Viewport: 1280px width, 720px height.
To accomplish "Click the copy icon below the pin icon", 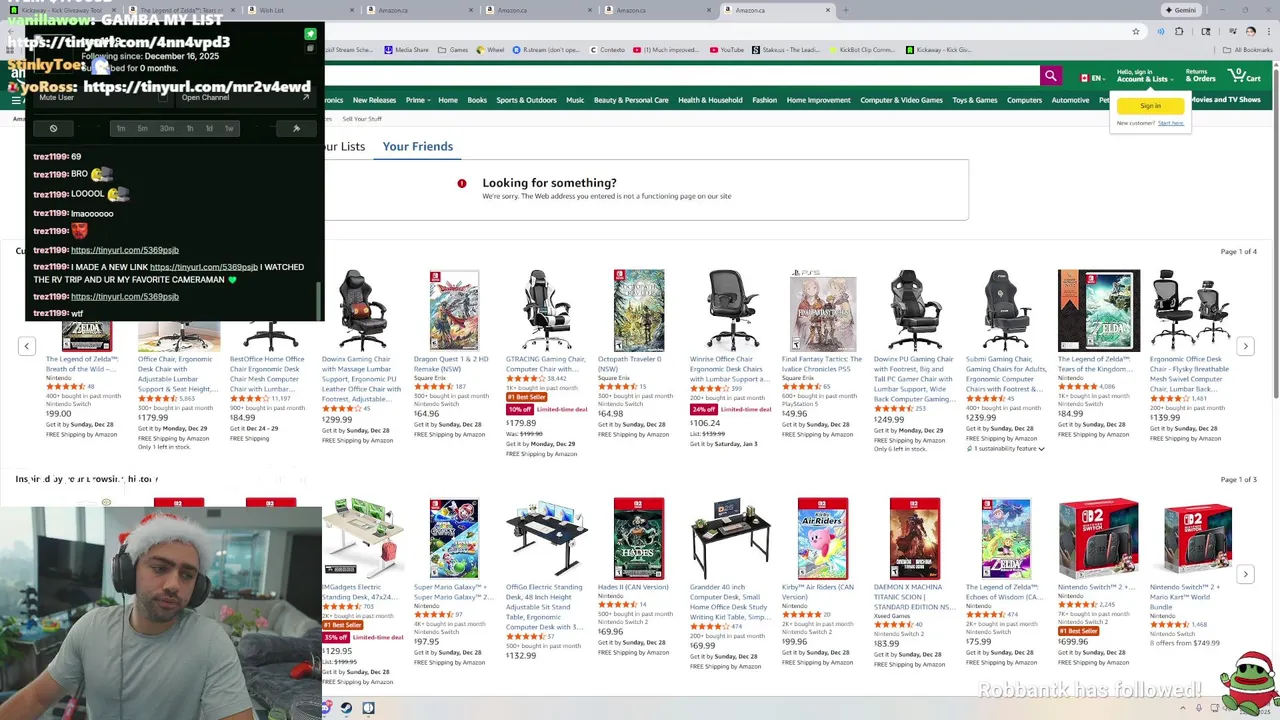I will pyautogui.click(x=310, y=48).
